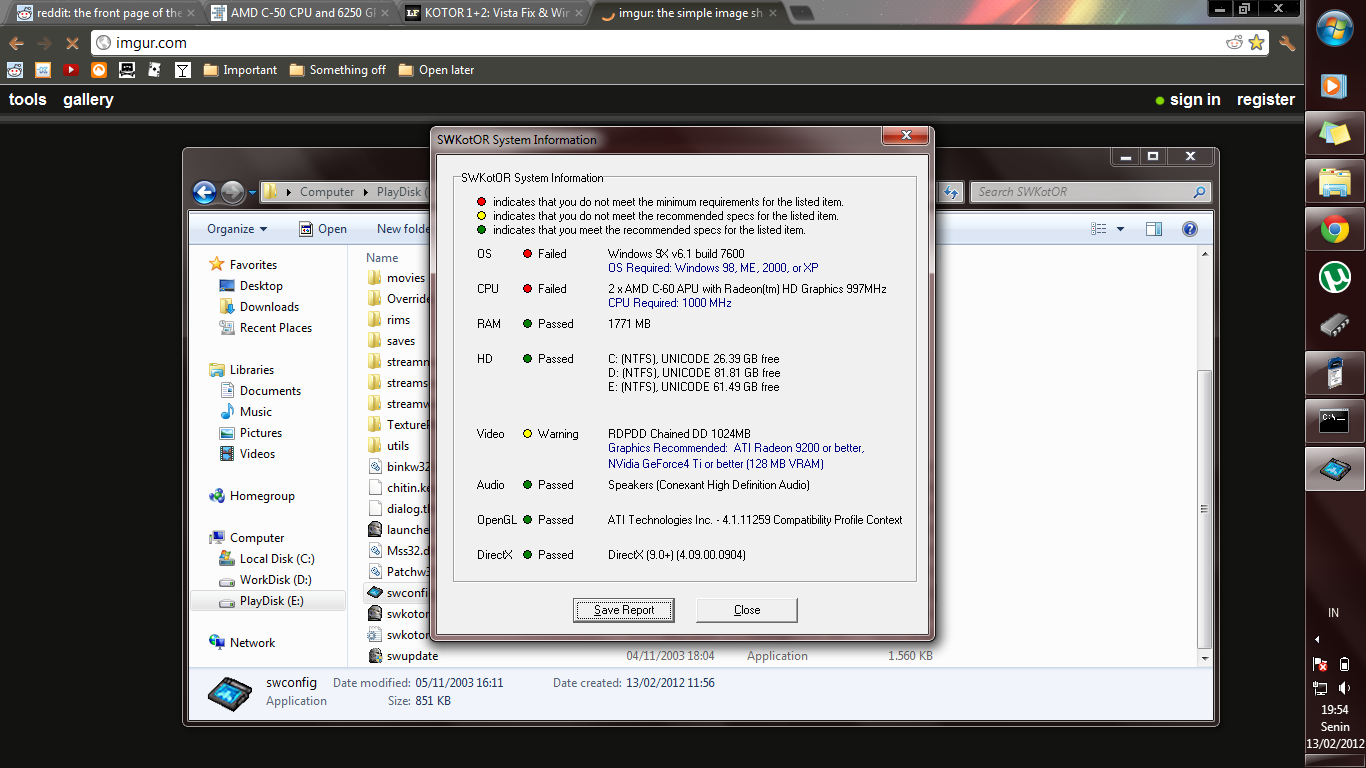Screen dimensions: 1366x768
Task: Toggle the Explorer preview pane icon
Action: click(1154, 229)
